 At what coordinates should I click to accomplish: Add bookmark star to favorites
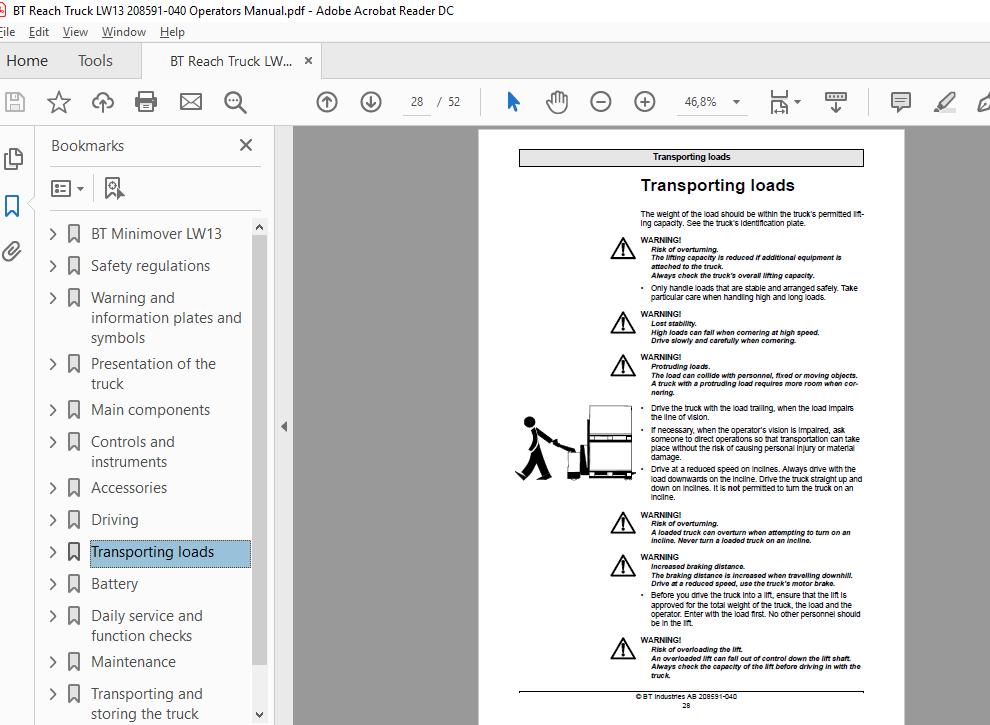(x=59, y=102)
